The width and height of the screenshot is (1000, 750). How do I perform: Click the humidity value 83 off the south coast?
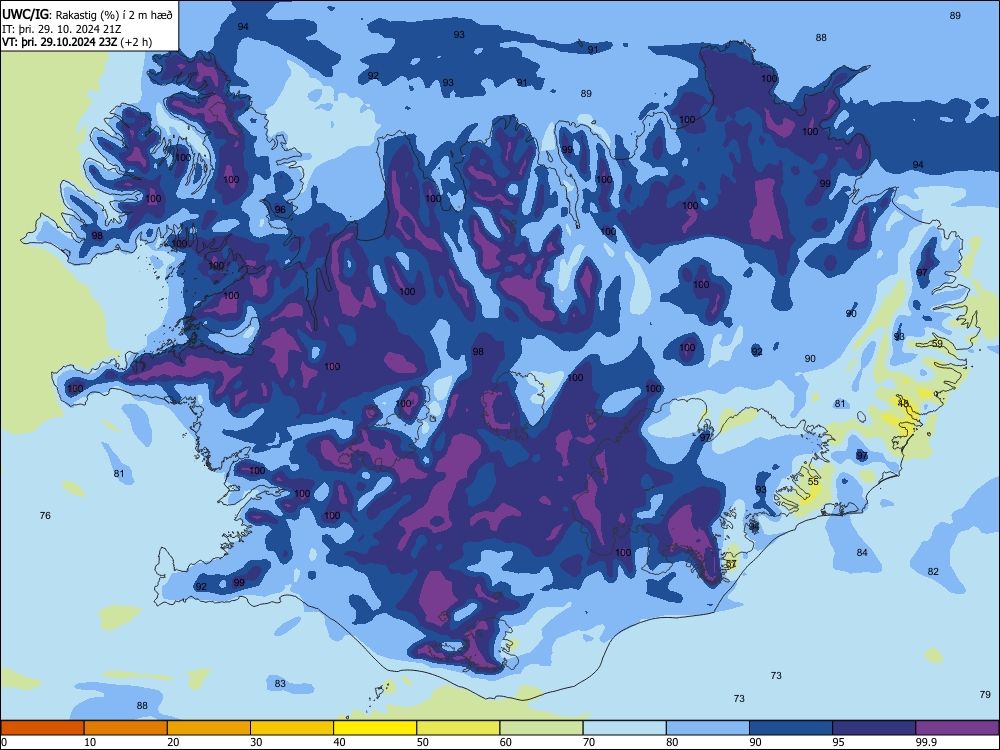click(x=280, y=684)
